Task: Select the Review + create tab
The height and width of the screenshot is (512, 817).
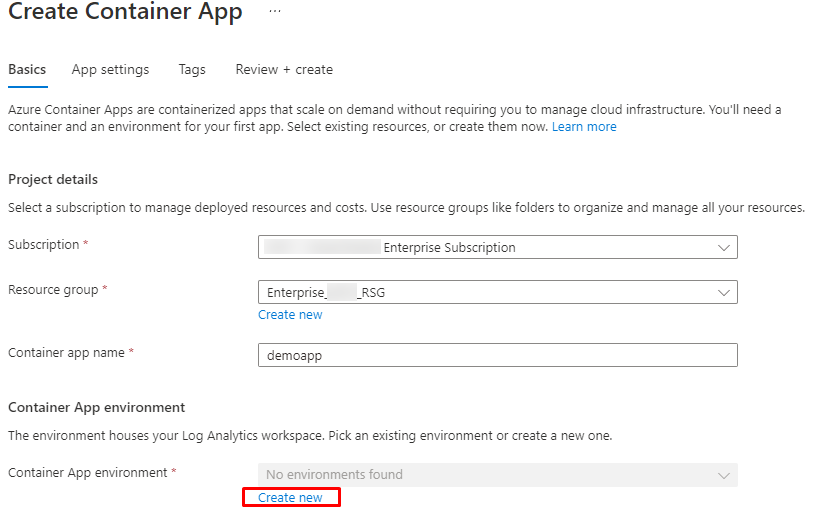Action: coord(284,69)
